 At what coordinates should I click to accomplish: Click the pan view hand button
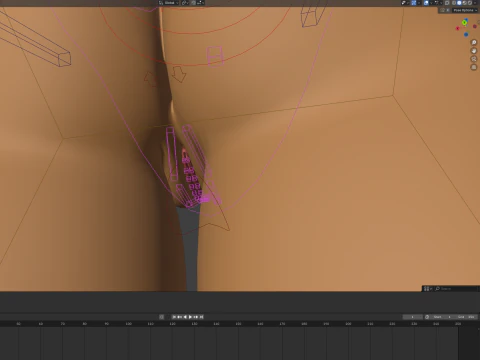[474, 51]
